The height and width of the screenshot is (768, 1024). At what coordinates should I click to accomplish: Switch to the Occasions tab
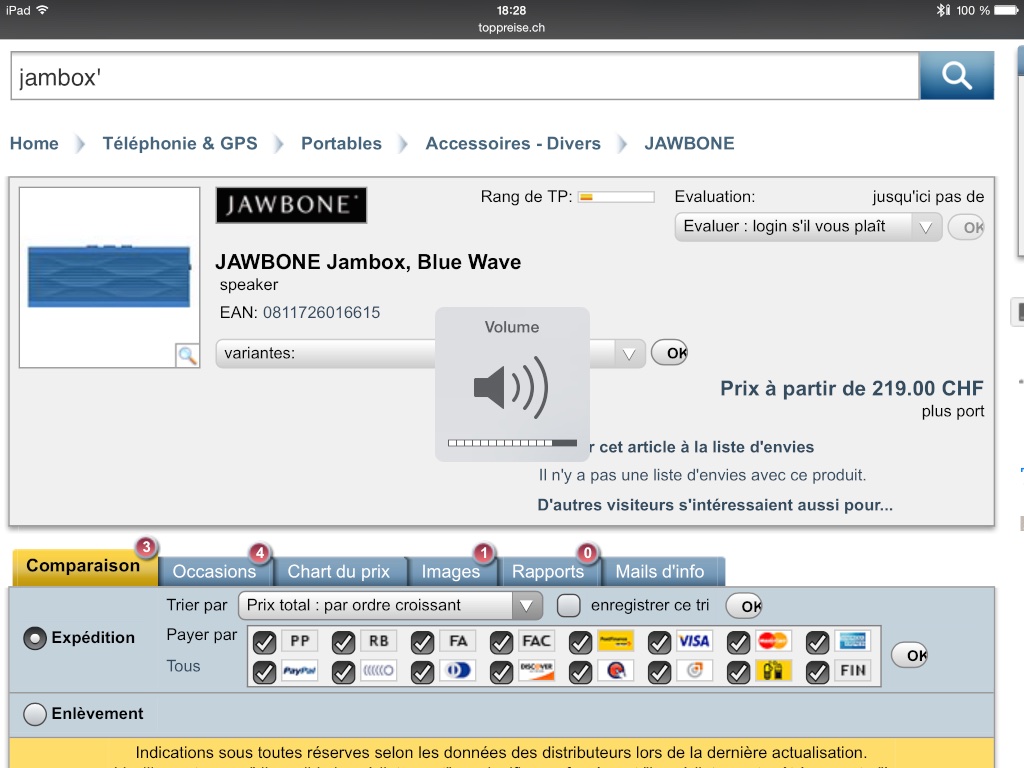point(214,571)
